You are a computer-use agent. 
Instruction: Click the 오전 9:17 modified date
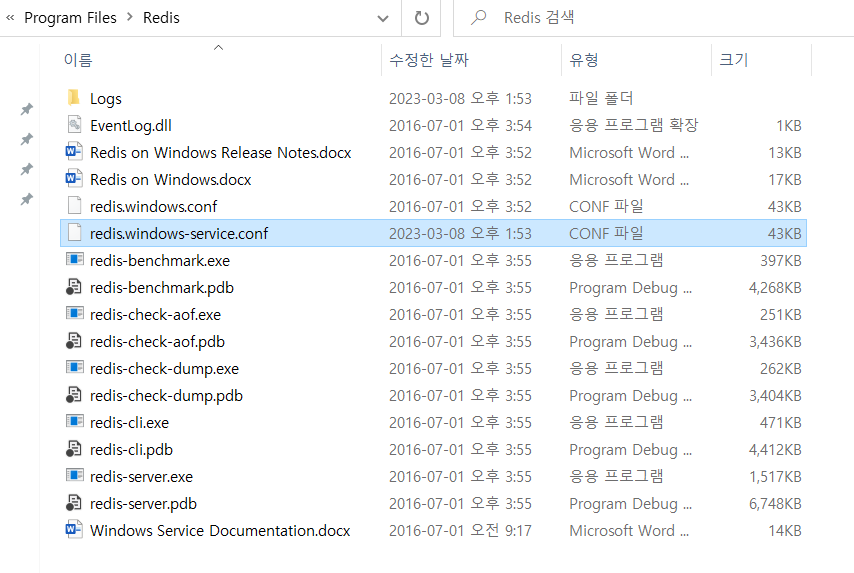501,530
